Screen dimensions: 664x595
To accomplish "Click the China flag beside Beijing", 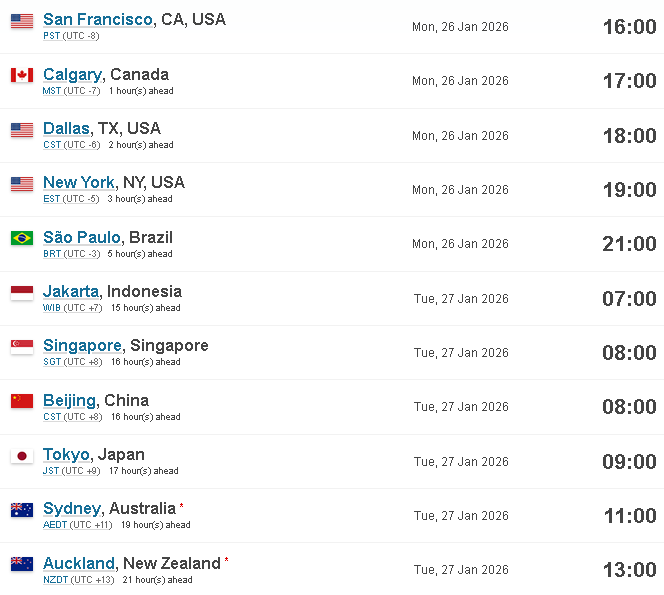I will (22, 401).
